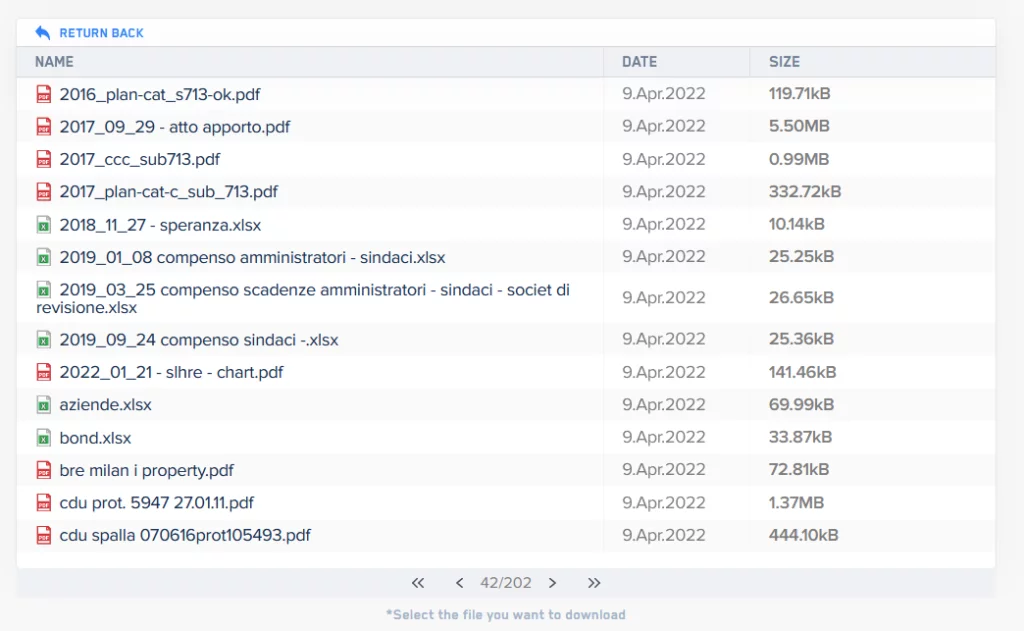Select the cdu spalla 070616prot105493.pdf row
The height and width of the screenshot is (631, 1024).
[185, 535]
